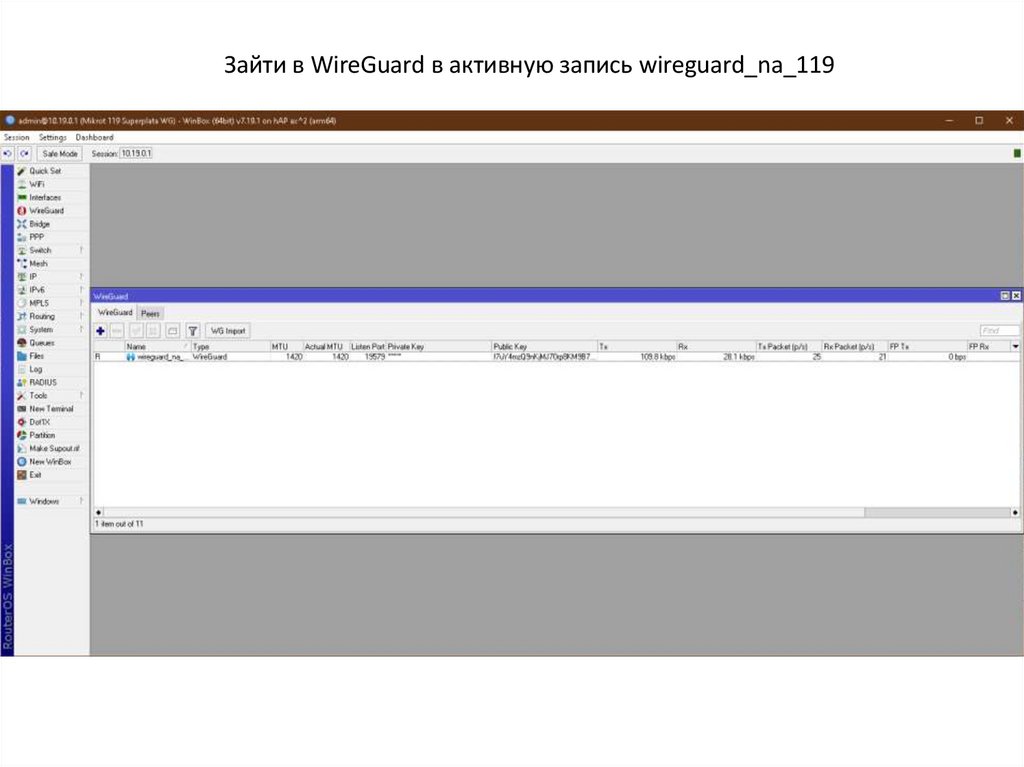Select the wireguard_na_ interface row
Screen dimensions: 1024x767
557,357
